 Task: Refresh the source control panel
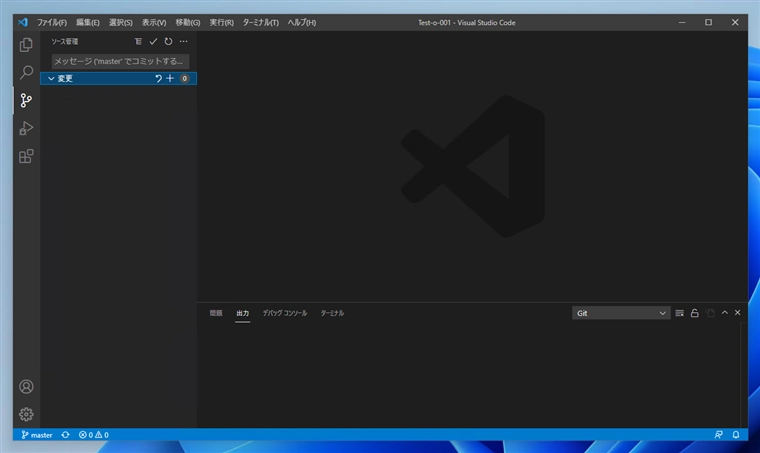click(168, 42)
